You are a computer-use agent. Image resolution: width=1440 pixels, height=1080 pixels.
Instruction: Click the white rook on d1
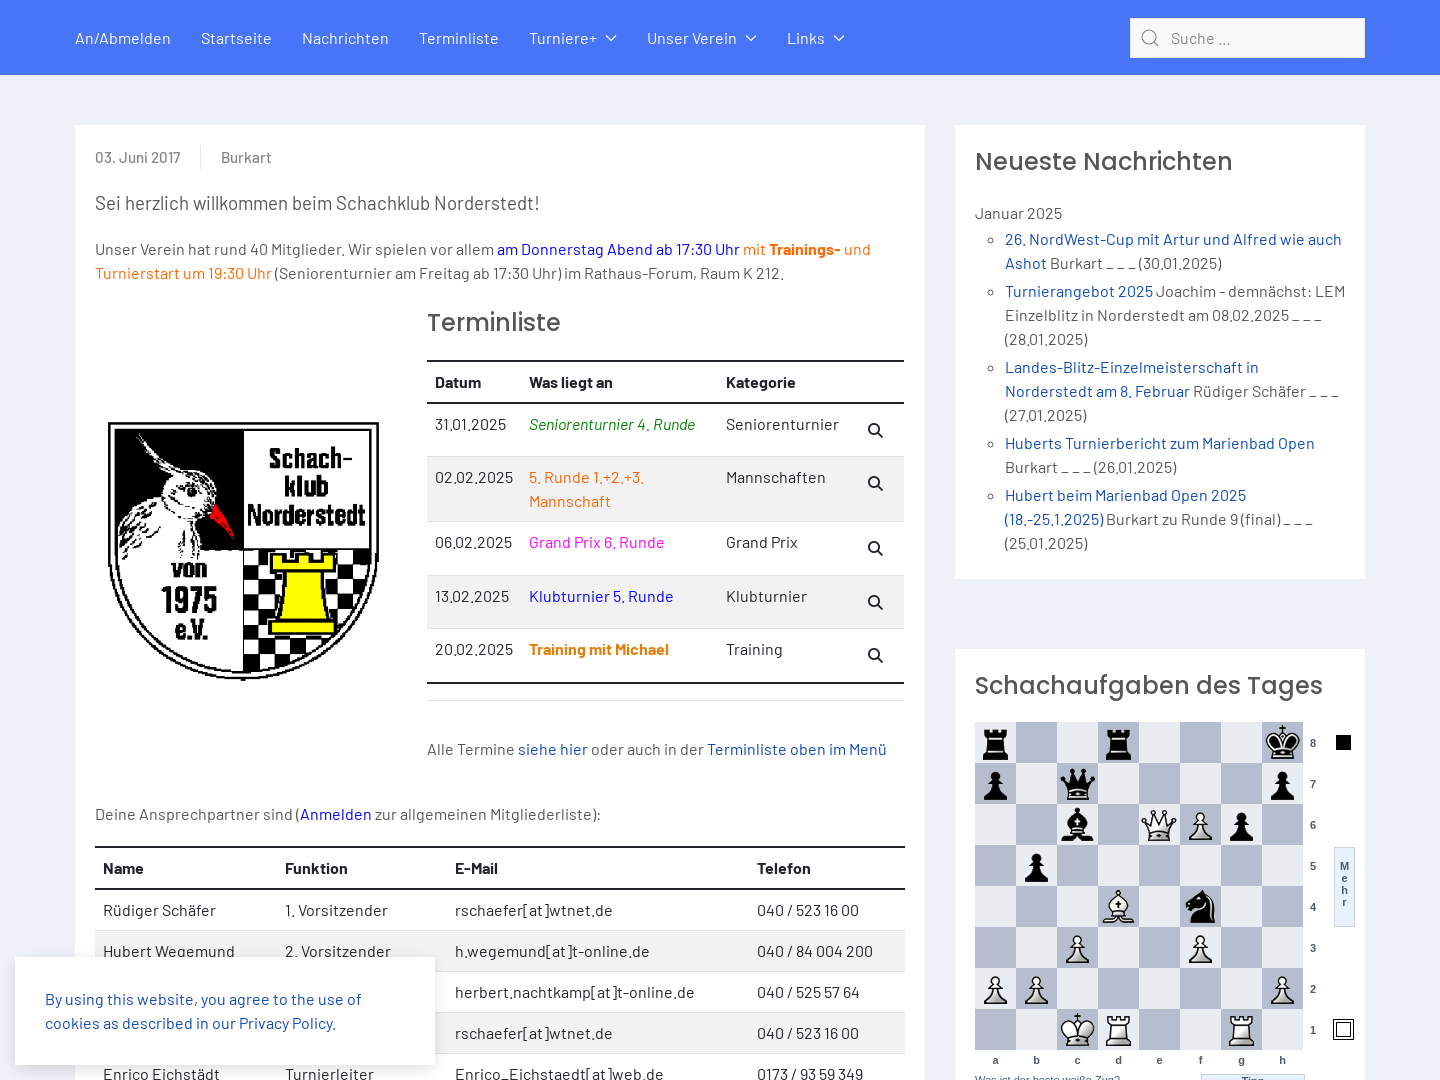[x=1118, y=1030]
